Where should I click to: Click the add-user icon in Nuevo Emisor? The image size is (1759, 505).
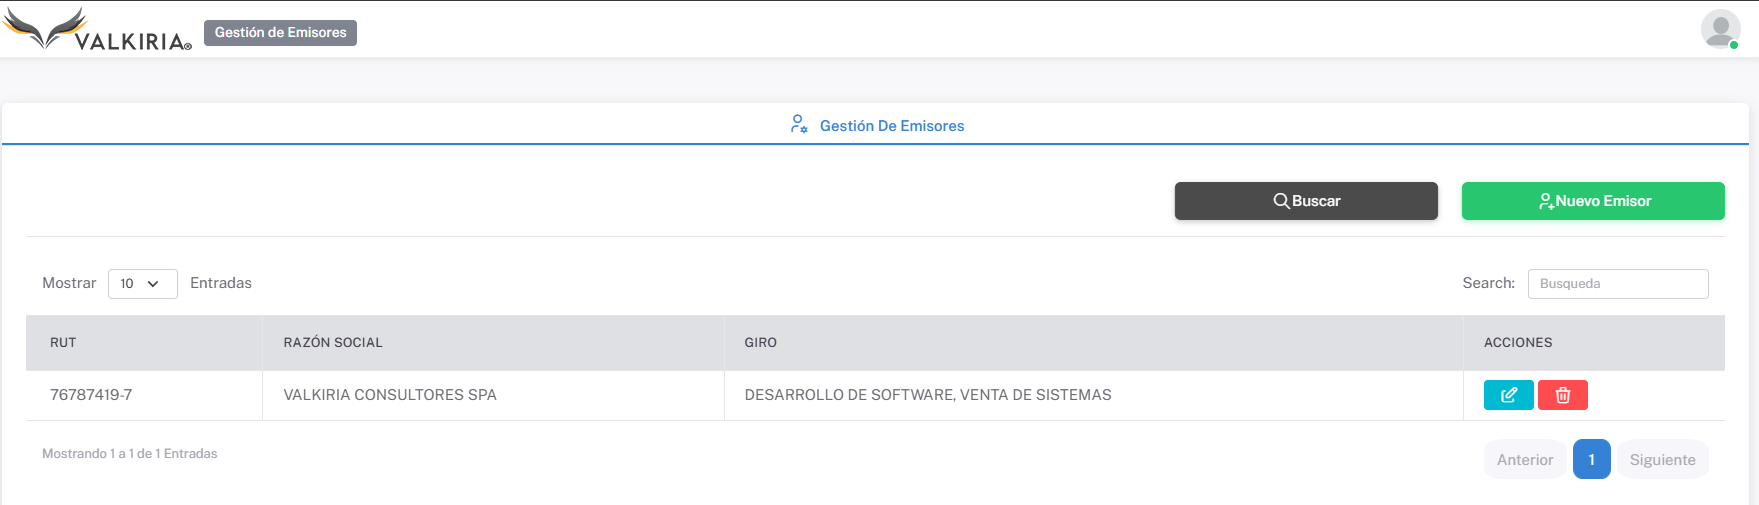[x=1546, y=201]
